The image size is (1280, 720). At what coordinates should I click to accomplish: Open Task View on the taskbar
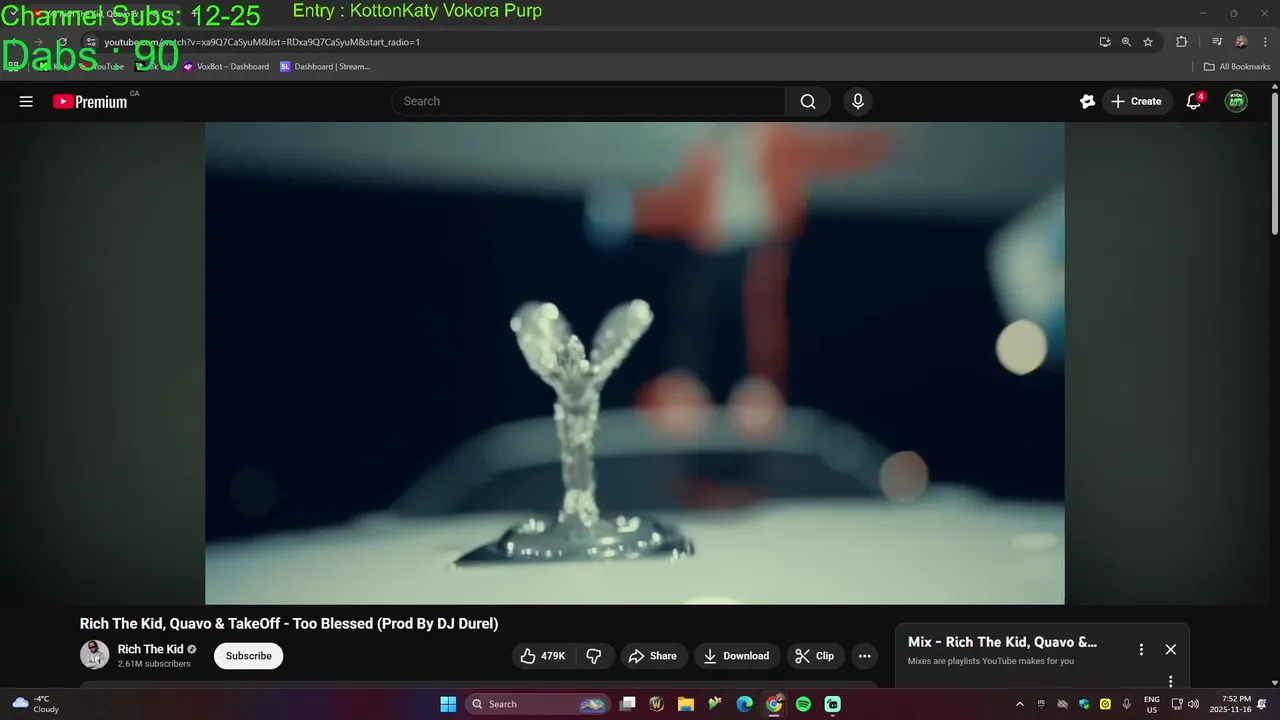click(x=627, y=704)
